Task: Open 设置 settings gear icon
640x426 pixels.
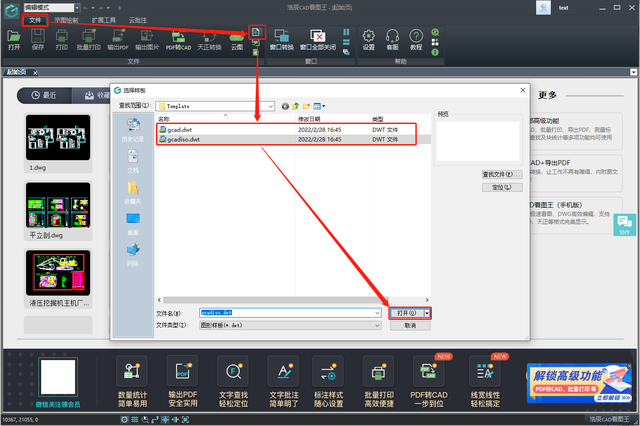Action: pyautogui.click(x=369, y=40)
